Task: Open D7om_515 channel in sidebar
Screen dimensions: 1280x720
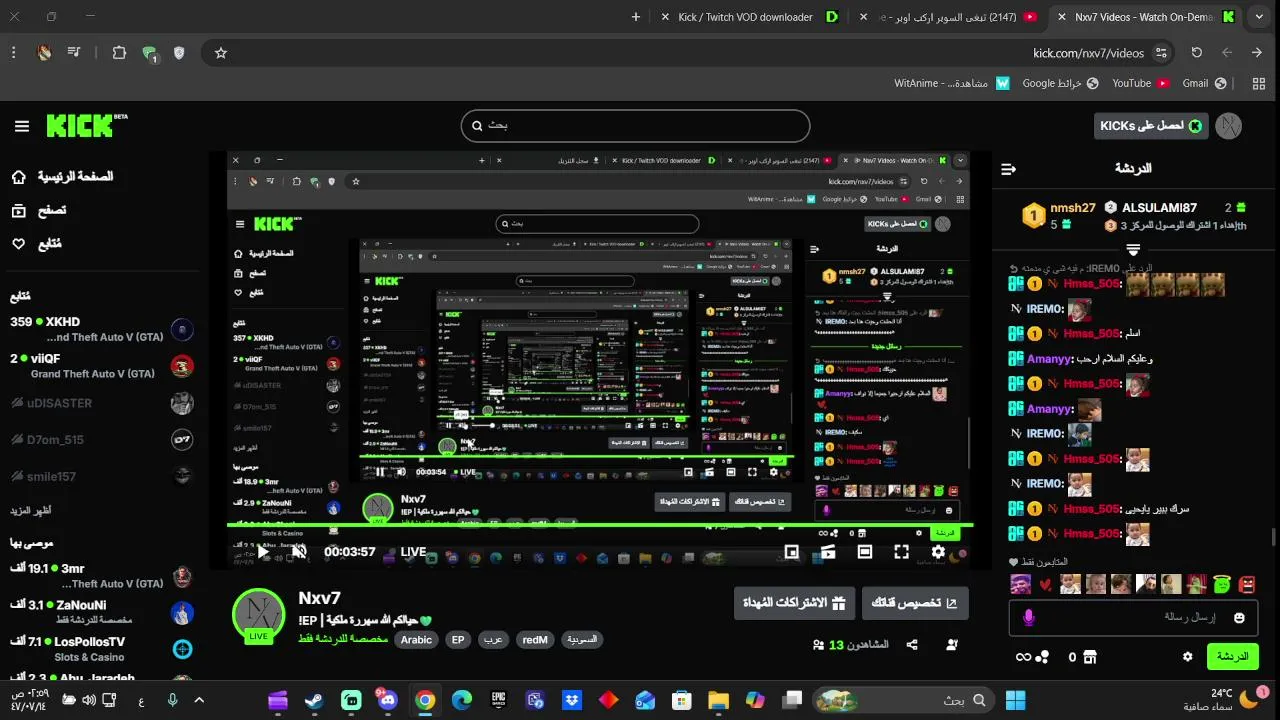Action: click(100, 440)
